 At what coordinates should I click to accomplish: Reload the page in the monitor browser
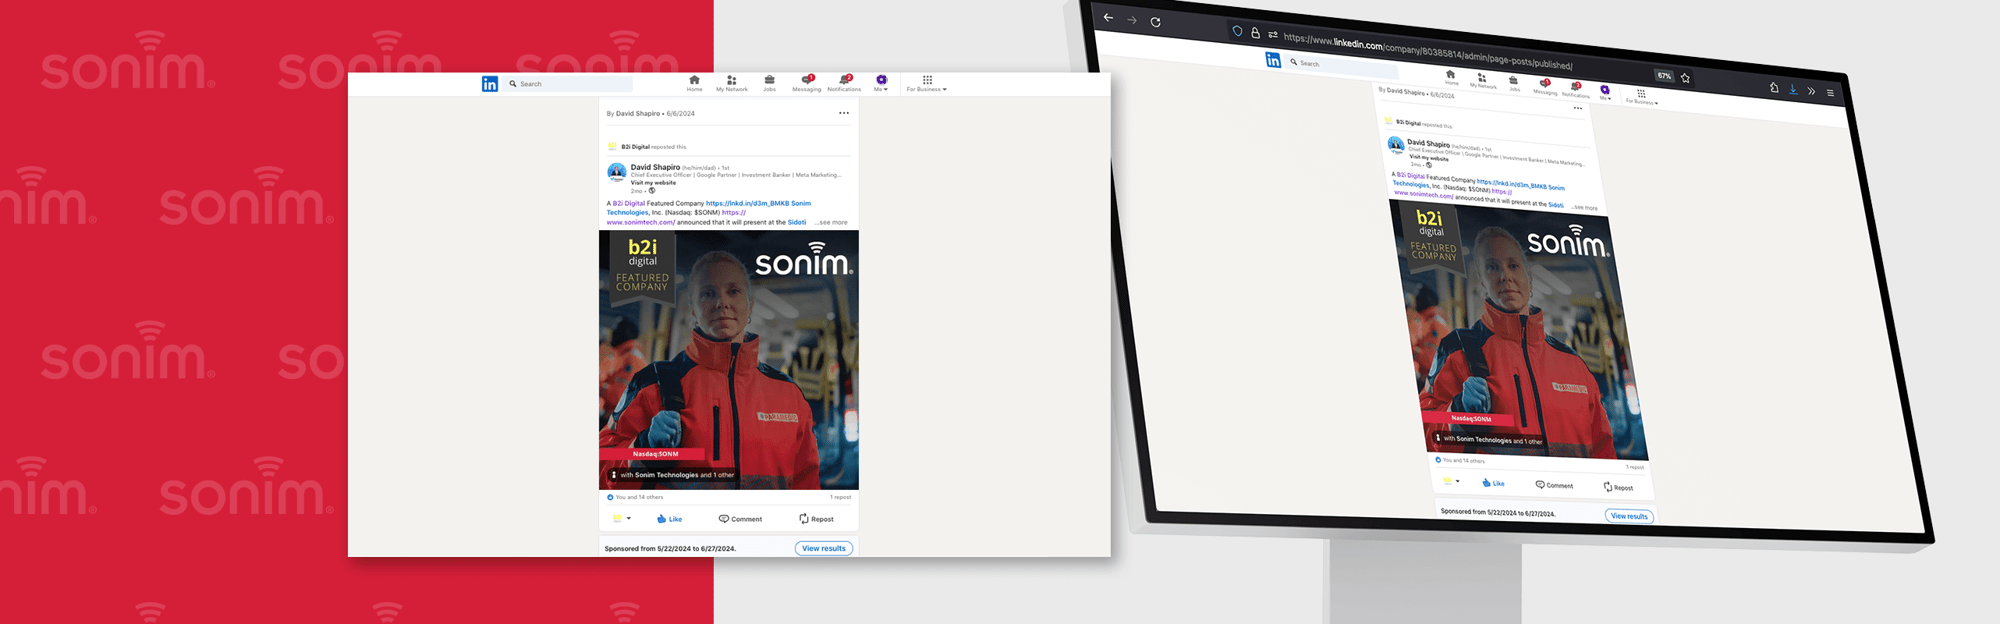(1156, 21)
